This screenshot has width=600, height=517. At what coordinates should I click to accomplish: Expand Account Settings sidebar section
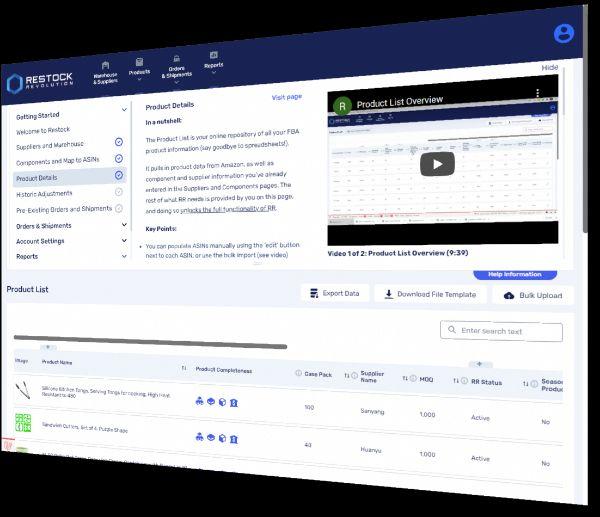(x=124, y=240)
